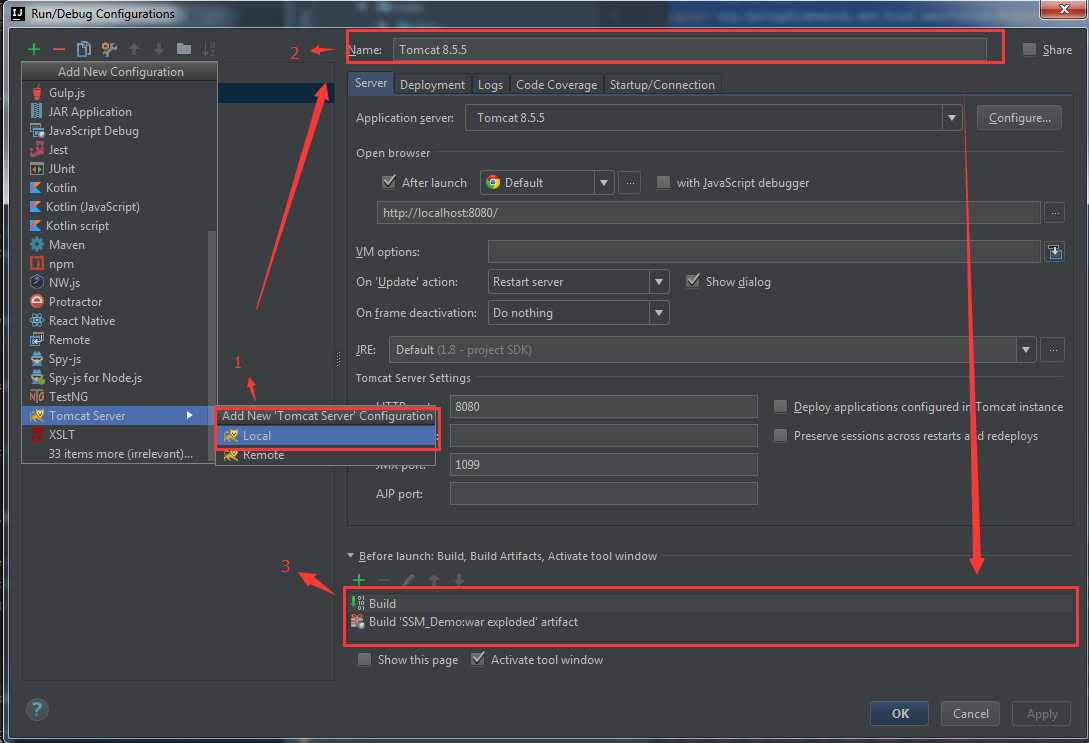Switch to the Deployment tab
Viewport: 1089px width, 743px height.
[432, 85]
